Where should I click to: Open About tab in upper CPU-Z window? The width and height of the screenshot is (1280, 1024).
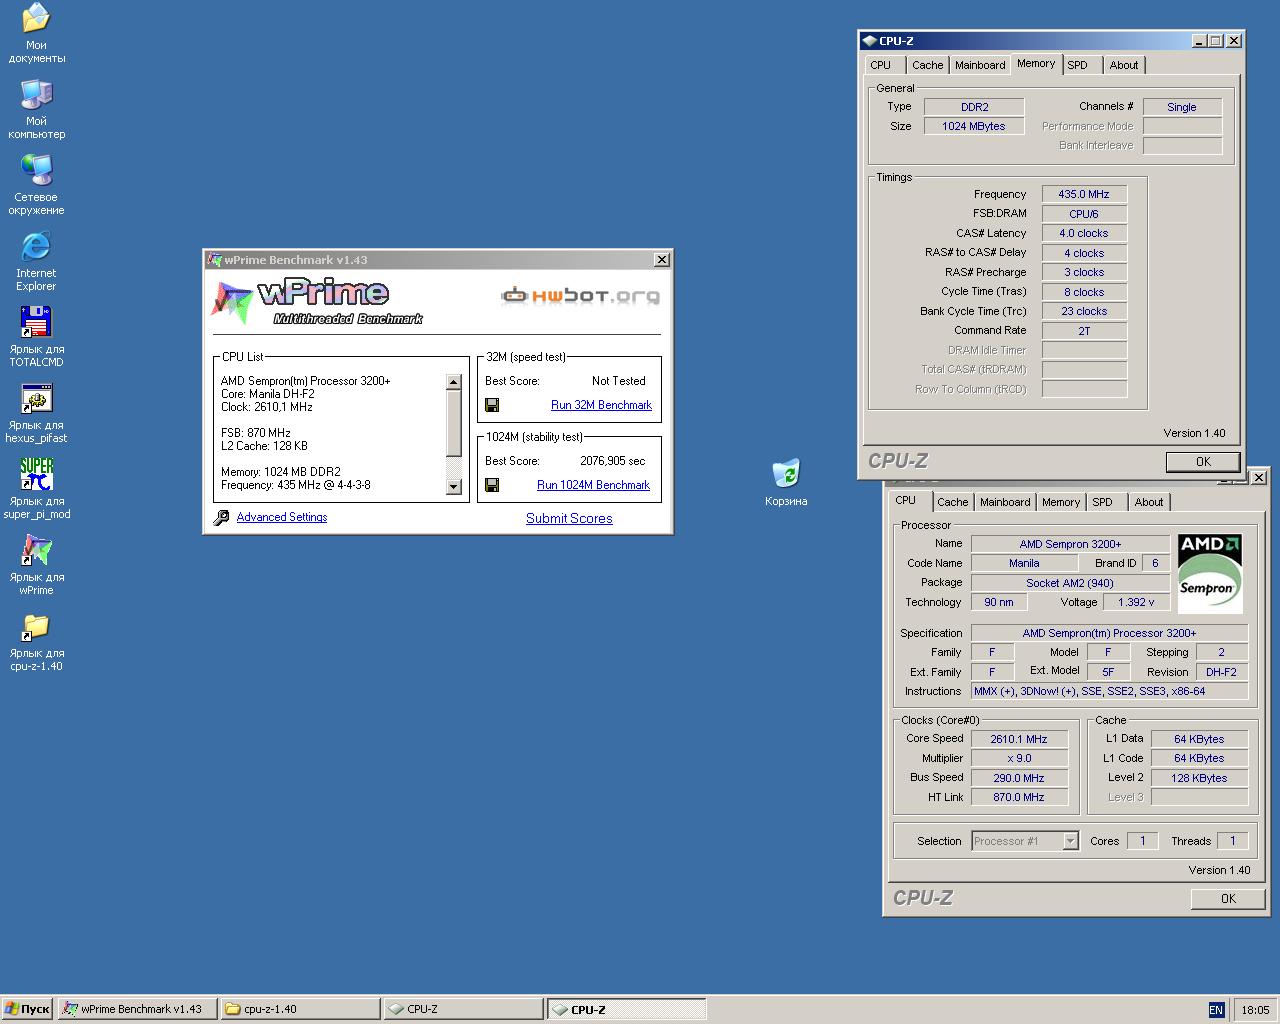click(1124, 65)
